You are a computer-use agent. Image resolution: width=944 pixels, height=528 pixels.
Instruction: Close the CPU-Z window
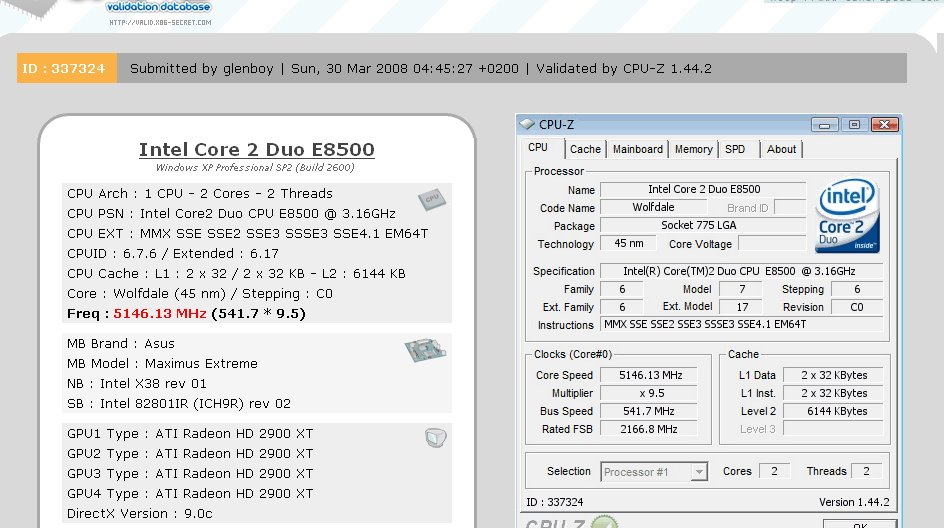882,125
